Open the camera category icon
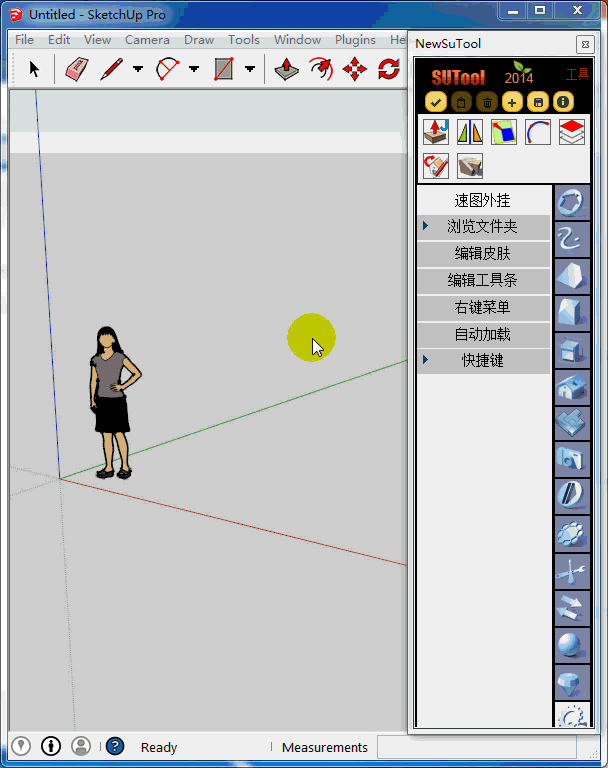608x768 pixels. coord(572,460)
